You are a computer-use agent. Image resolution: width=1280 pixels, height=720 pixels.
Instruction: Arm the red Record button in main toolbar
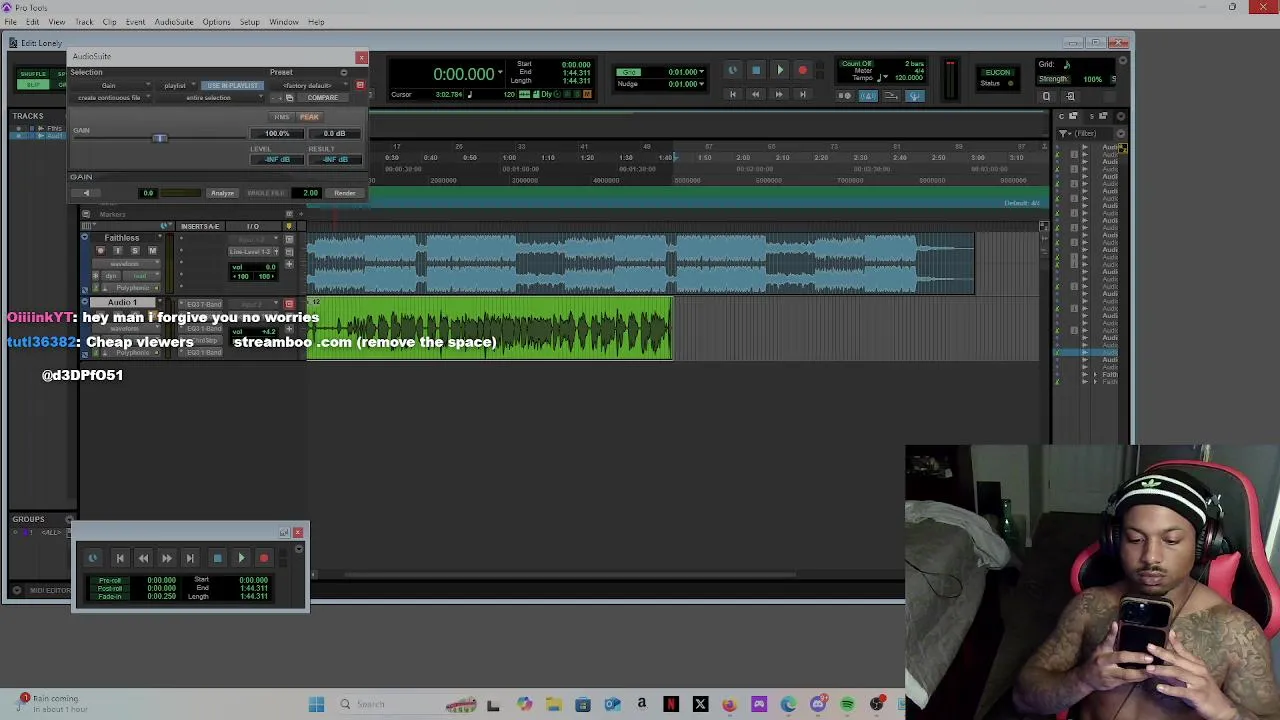click(803, 71)
